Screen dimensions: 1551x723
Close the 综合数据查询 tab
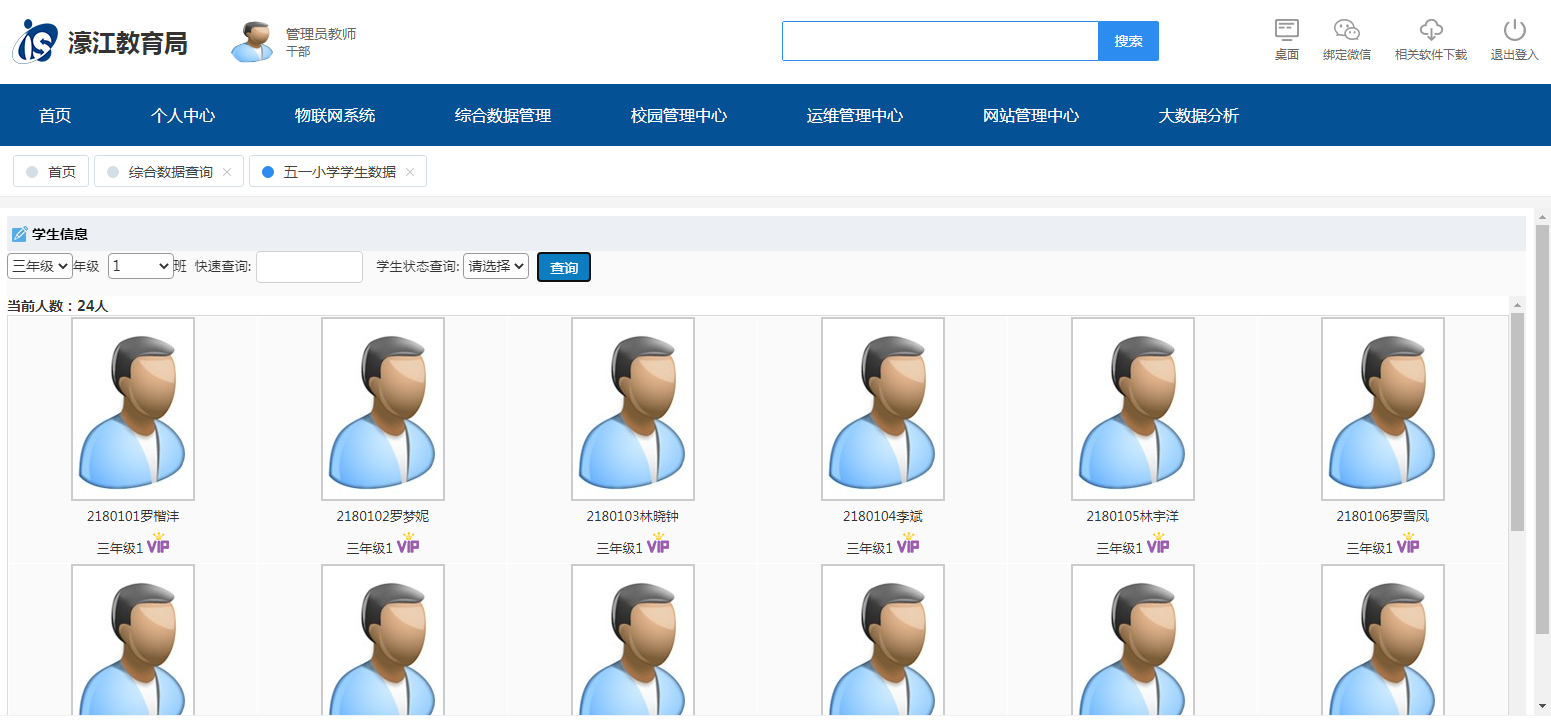coord(227,172)
